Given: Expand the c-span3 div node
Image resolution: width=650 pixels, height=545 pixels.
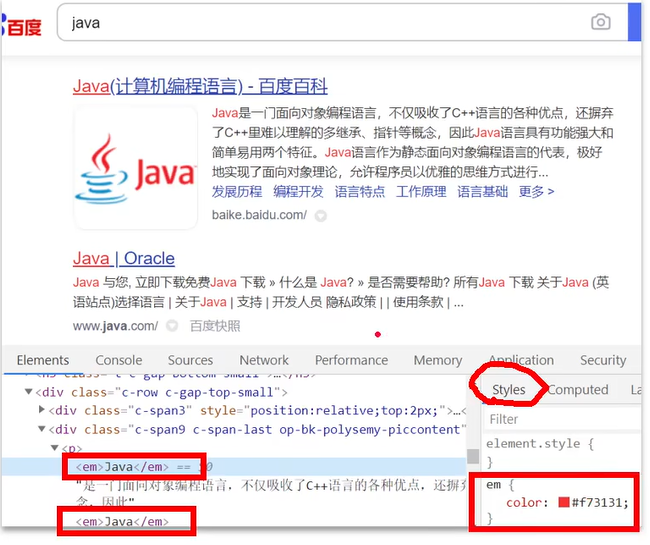Looking at the screenshot, I should coord(41,409).
